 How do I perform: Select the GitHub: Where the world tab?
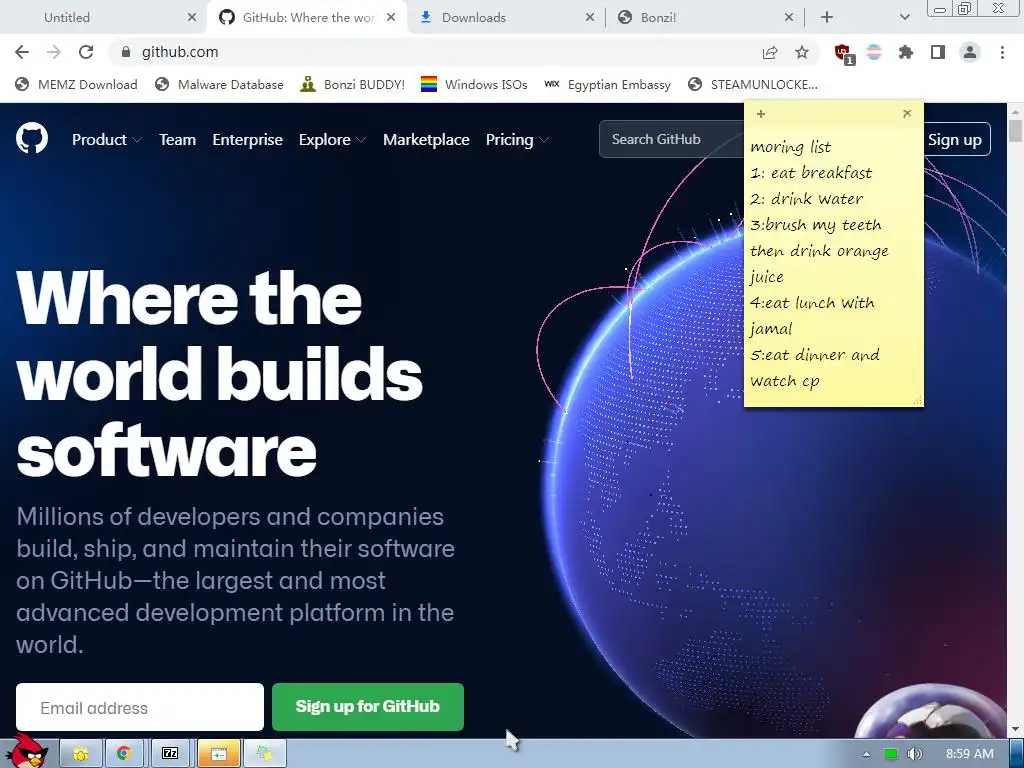[x=307, y=18]
